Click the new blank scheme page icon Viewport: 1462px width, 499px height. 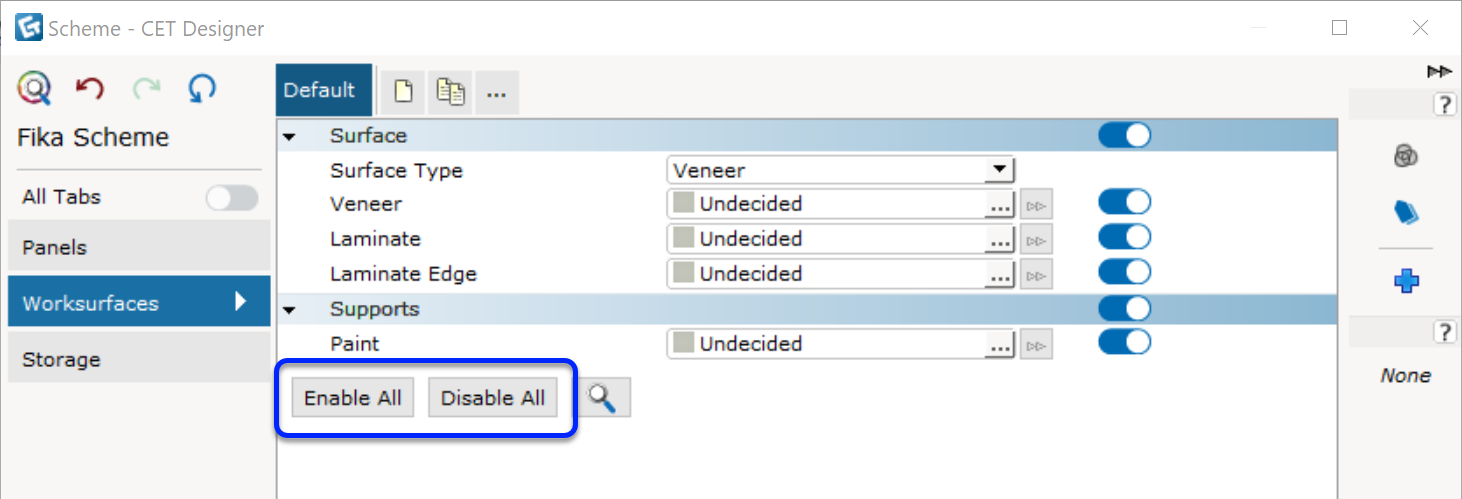coord(402,92)
